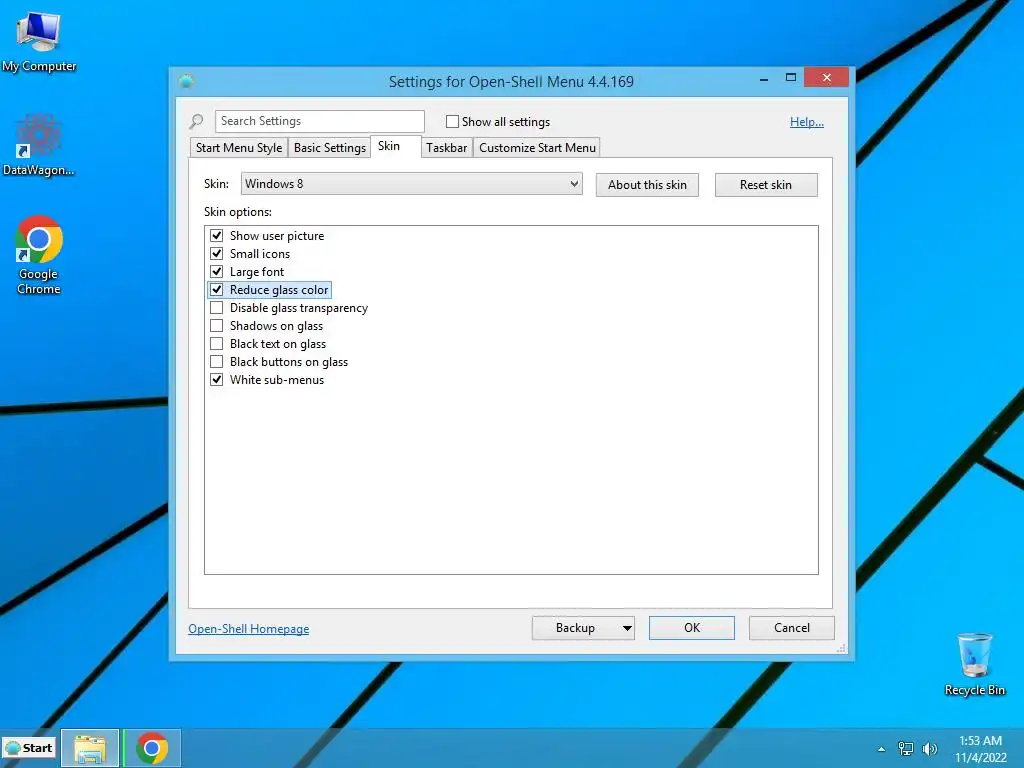This screenshot has width=1024, height=768.
Task: Show hidden tray icons arrow
Action: click(881, 749)
